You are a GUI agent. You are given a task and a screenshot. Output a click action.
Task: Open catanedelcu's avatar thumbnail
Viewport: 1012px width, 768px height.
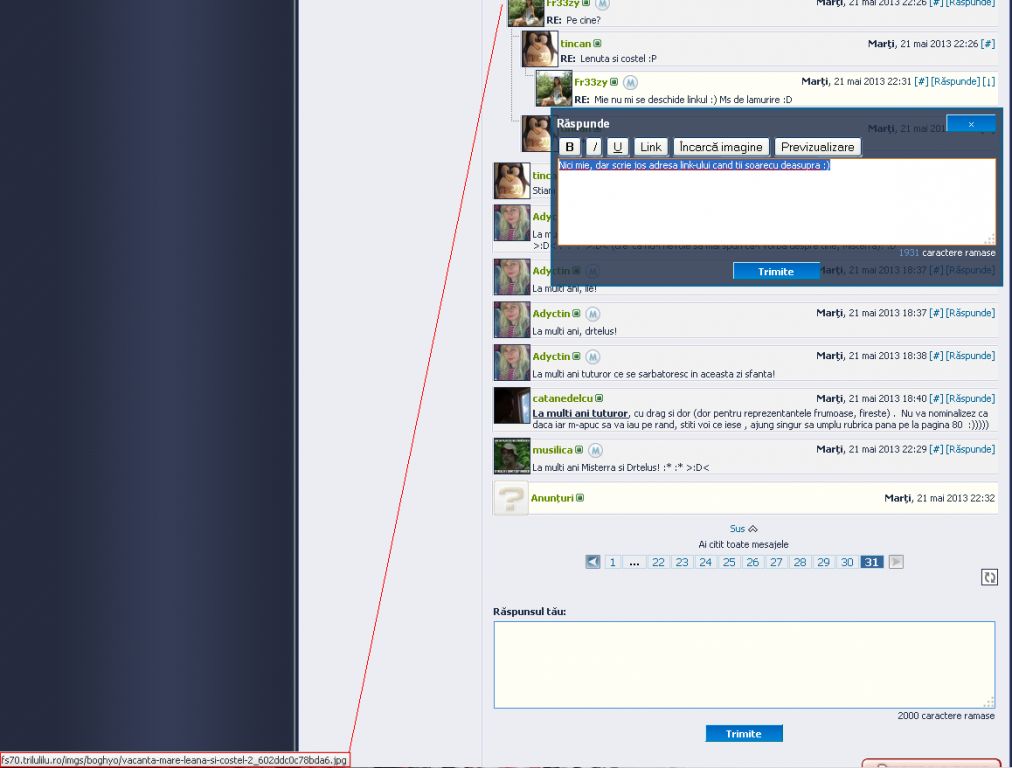[512, 405]
